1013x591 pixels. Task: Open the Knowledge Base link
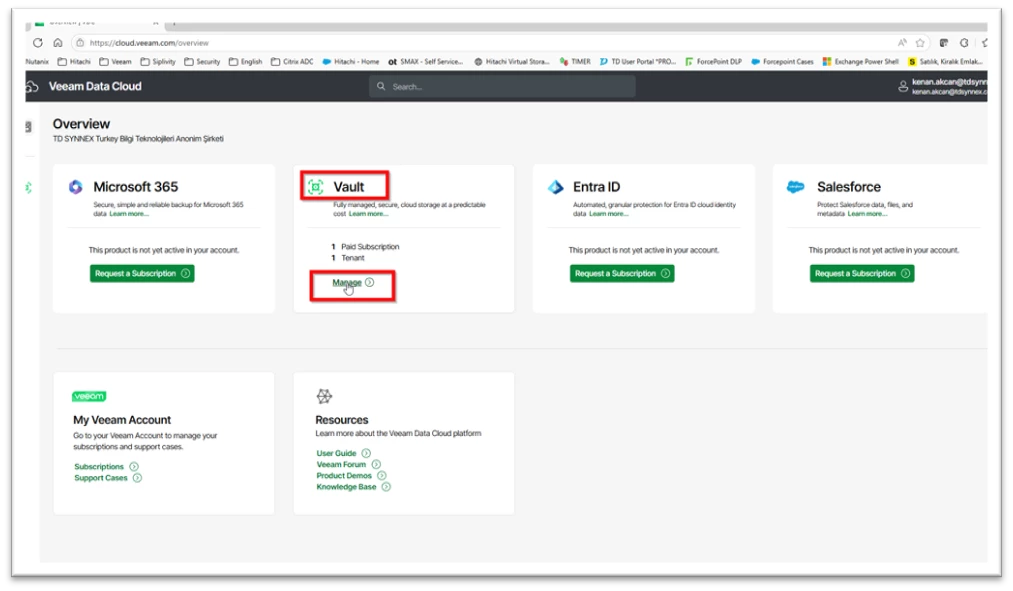[x=346, y=487]
